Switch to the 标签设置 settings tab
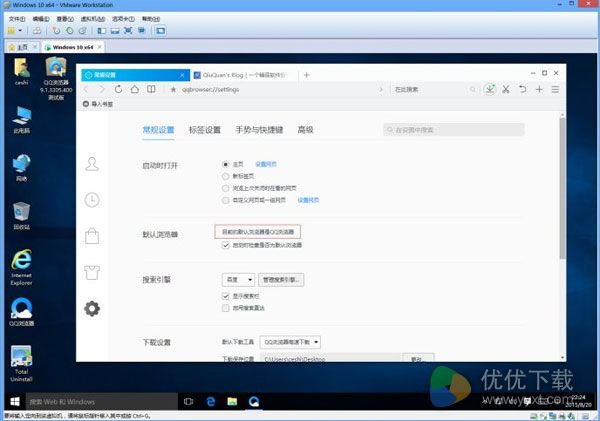This screenshot has width=600, height=421. (x=205, y=130)
